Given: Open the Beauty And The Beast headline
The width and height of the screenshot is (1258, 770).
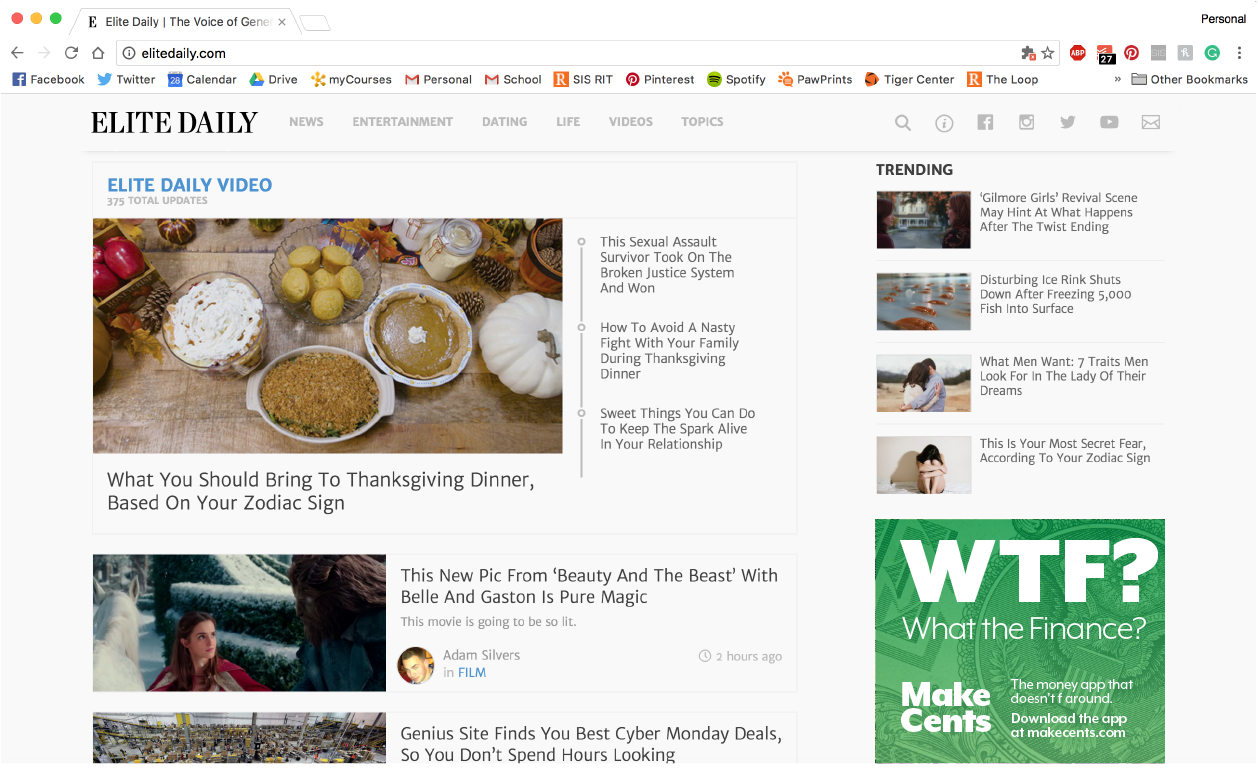Looking at the screenshot, I should coord(589,586).
